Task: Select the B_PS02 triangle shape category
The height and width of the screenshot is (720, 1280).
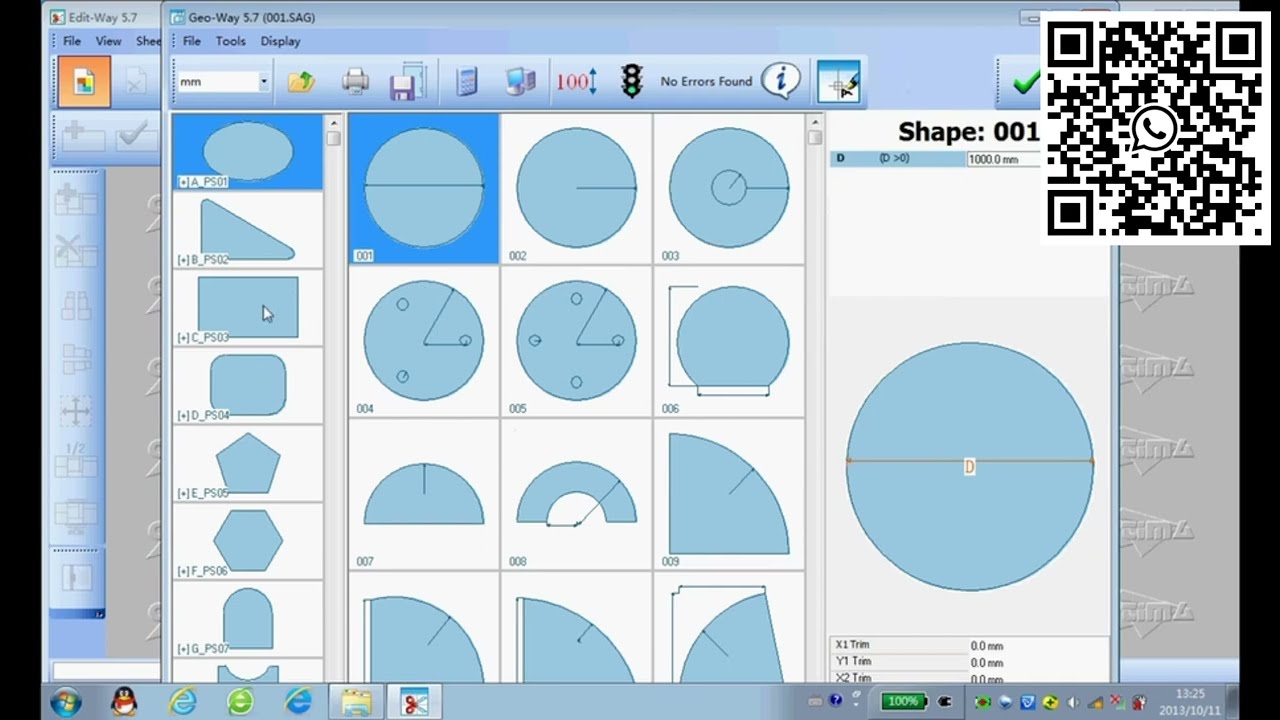Action: click(x=248, y=230)
